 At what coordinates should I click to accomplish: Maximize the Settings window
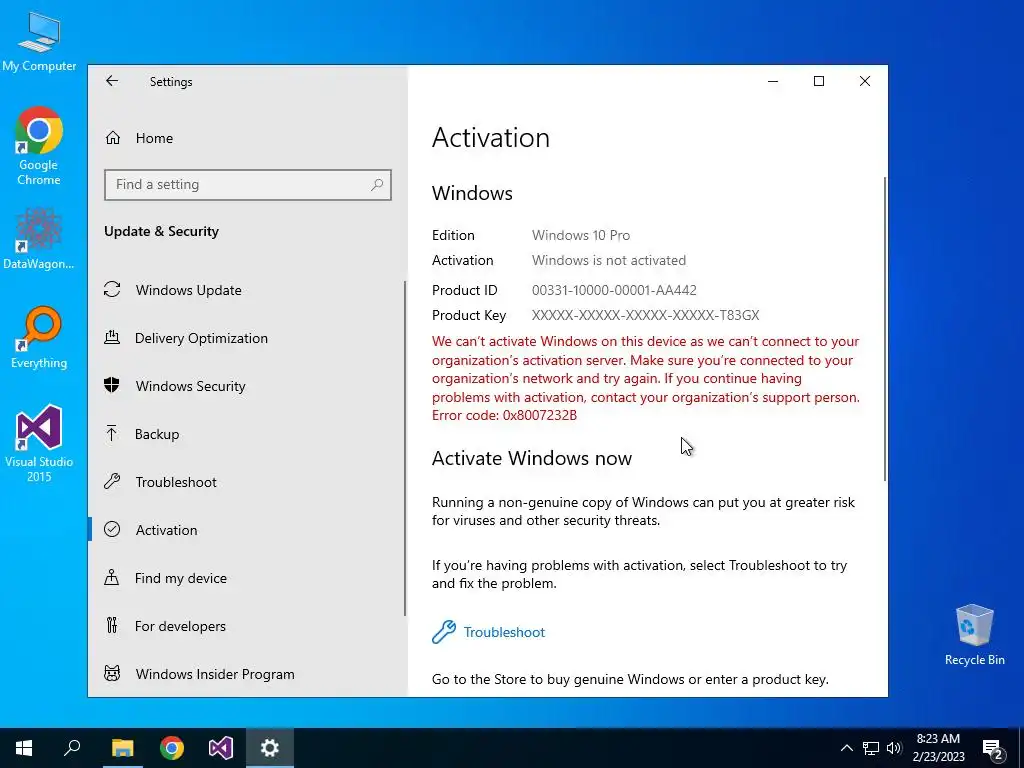point(819,81)
